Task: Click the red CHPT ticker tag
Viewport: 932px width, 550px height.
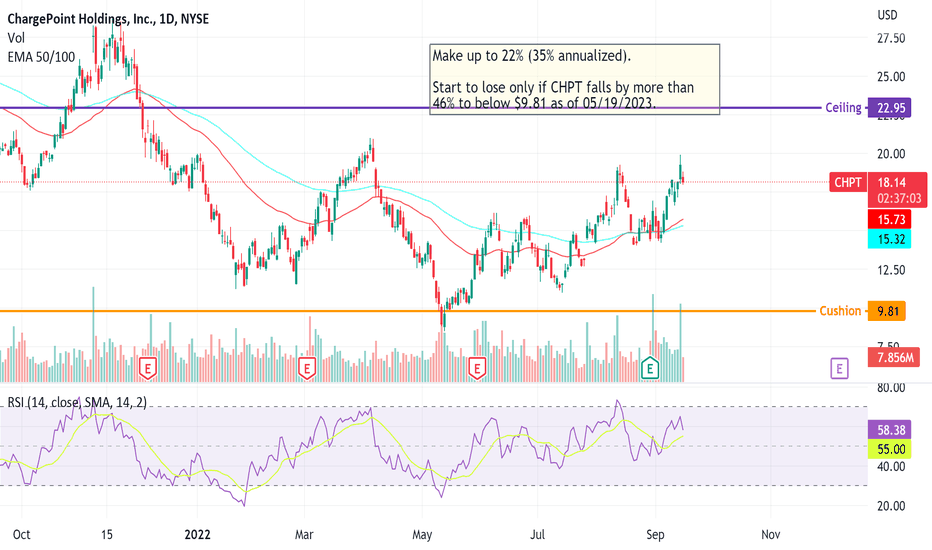Action: click(848, 183)
